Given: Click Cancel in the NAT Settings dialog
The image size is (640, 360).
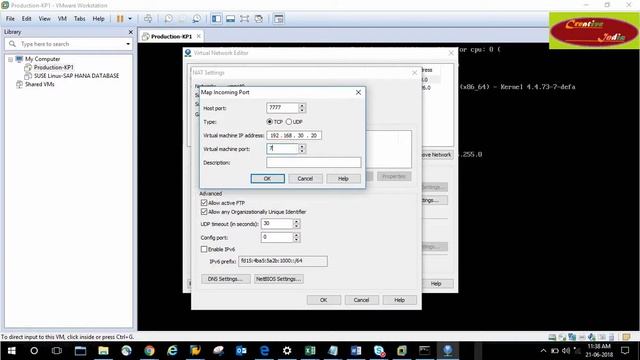Looking at the screenshot, I should pos(362,300).
